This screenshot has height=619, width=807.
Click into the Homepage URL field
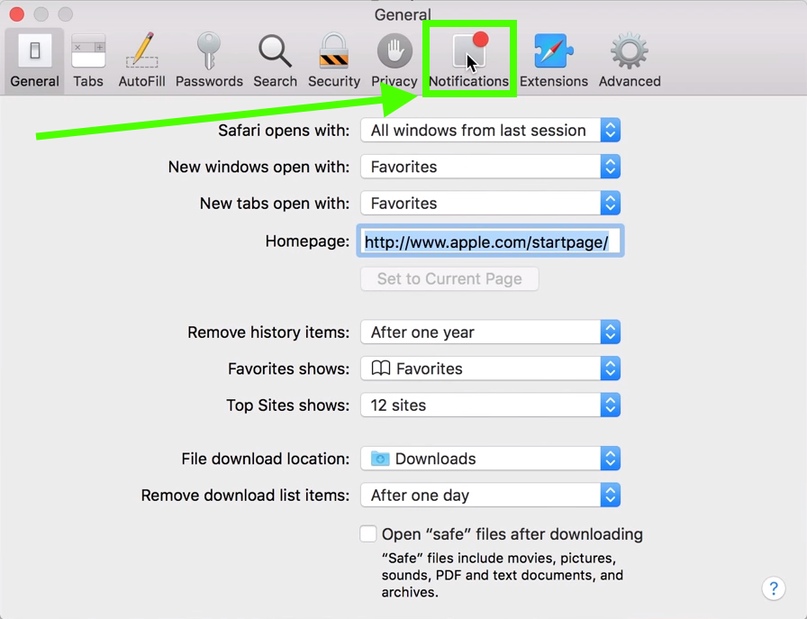coord(490,241)
